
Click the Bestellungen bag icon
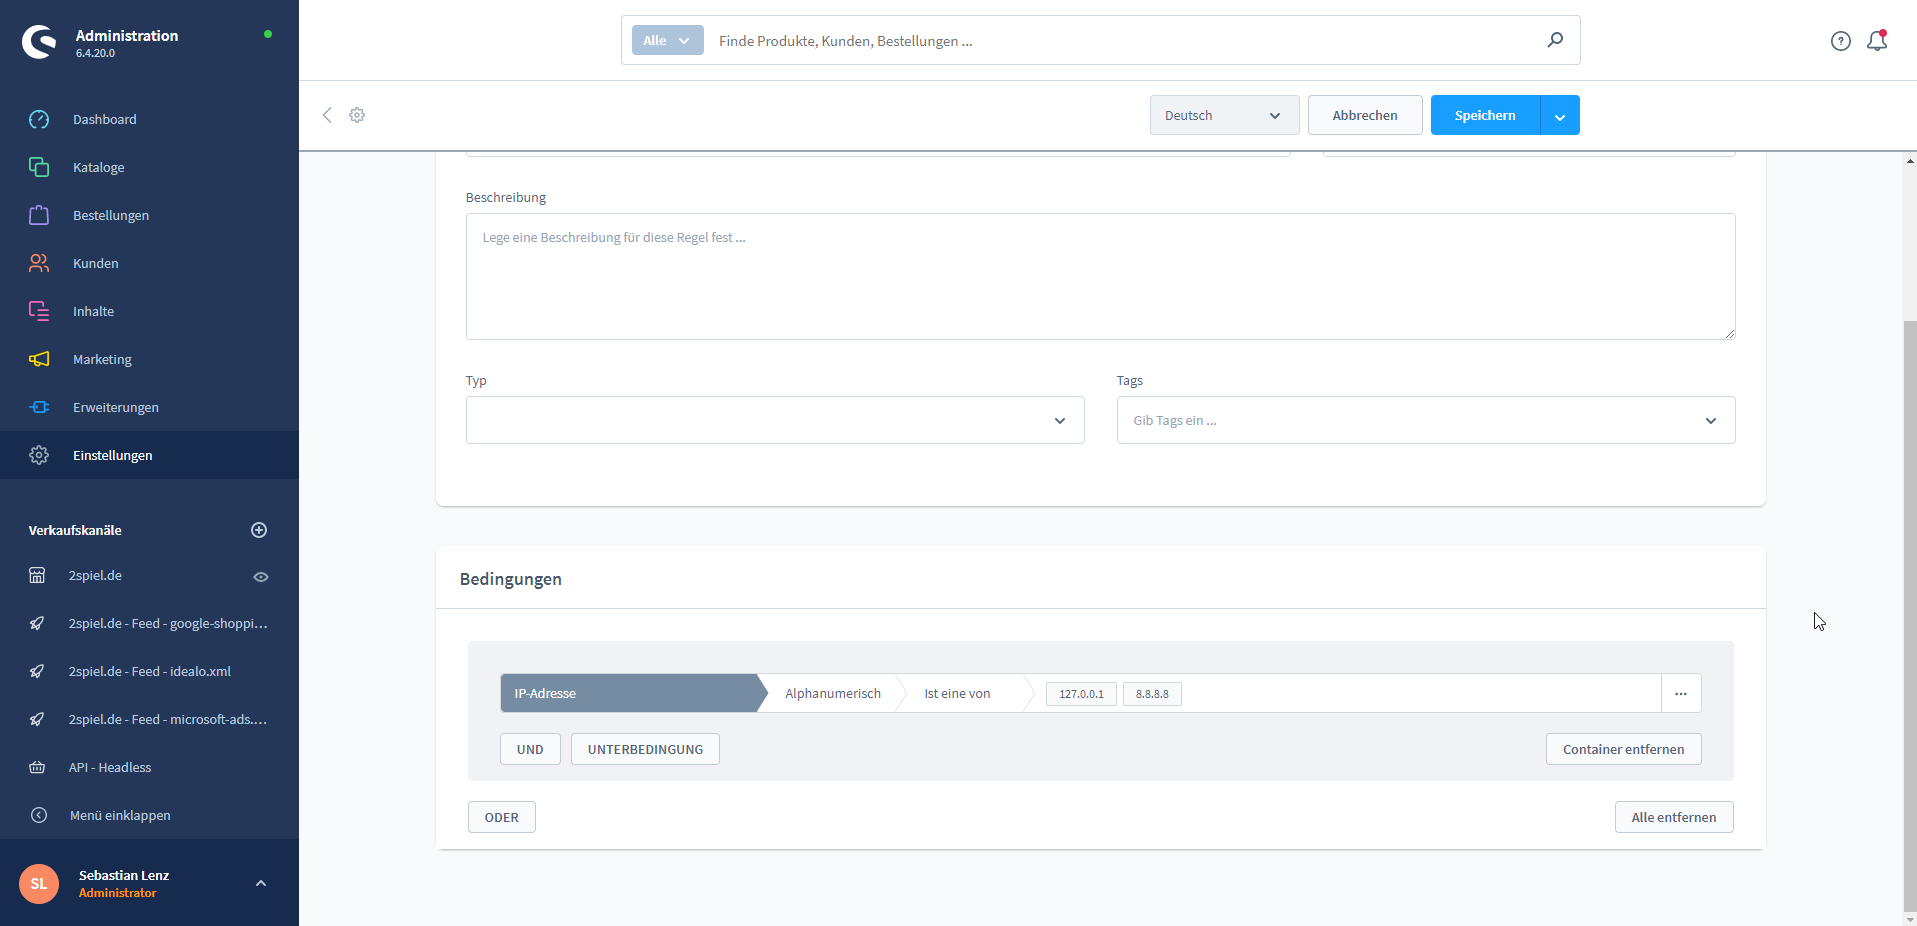coord(39,215)
